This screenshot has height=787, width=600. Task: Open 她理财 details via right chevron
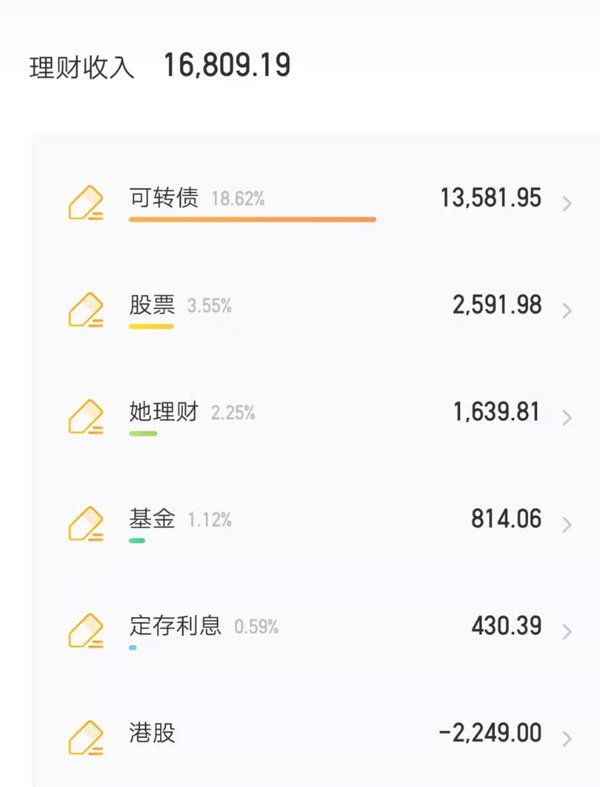[x=567, y=418]
